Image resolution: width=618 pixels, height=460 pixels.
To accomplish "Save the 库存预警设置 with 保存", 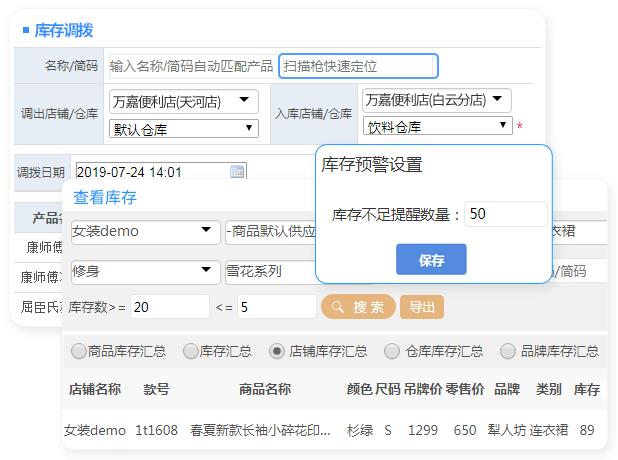I will [x=431, y=259].
